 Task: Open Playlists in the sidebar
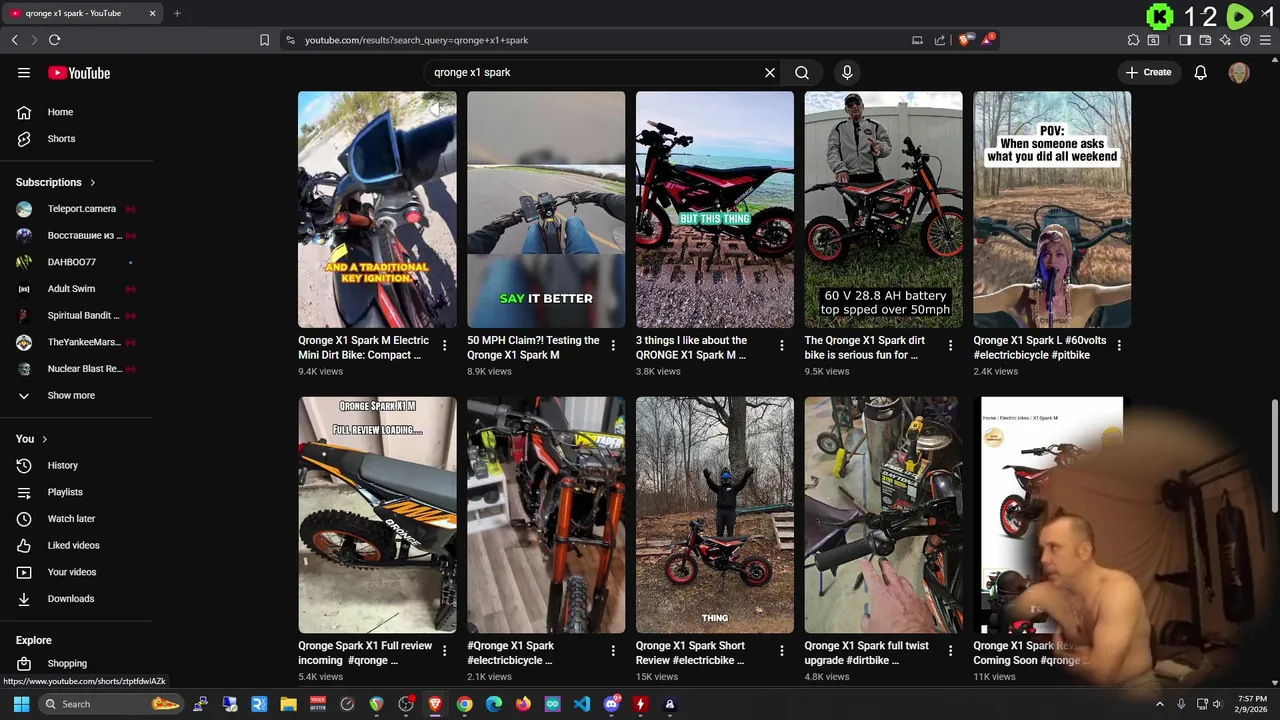[76, 492]
